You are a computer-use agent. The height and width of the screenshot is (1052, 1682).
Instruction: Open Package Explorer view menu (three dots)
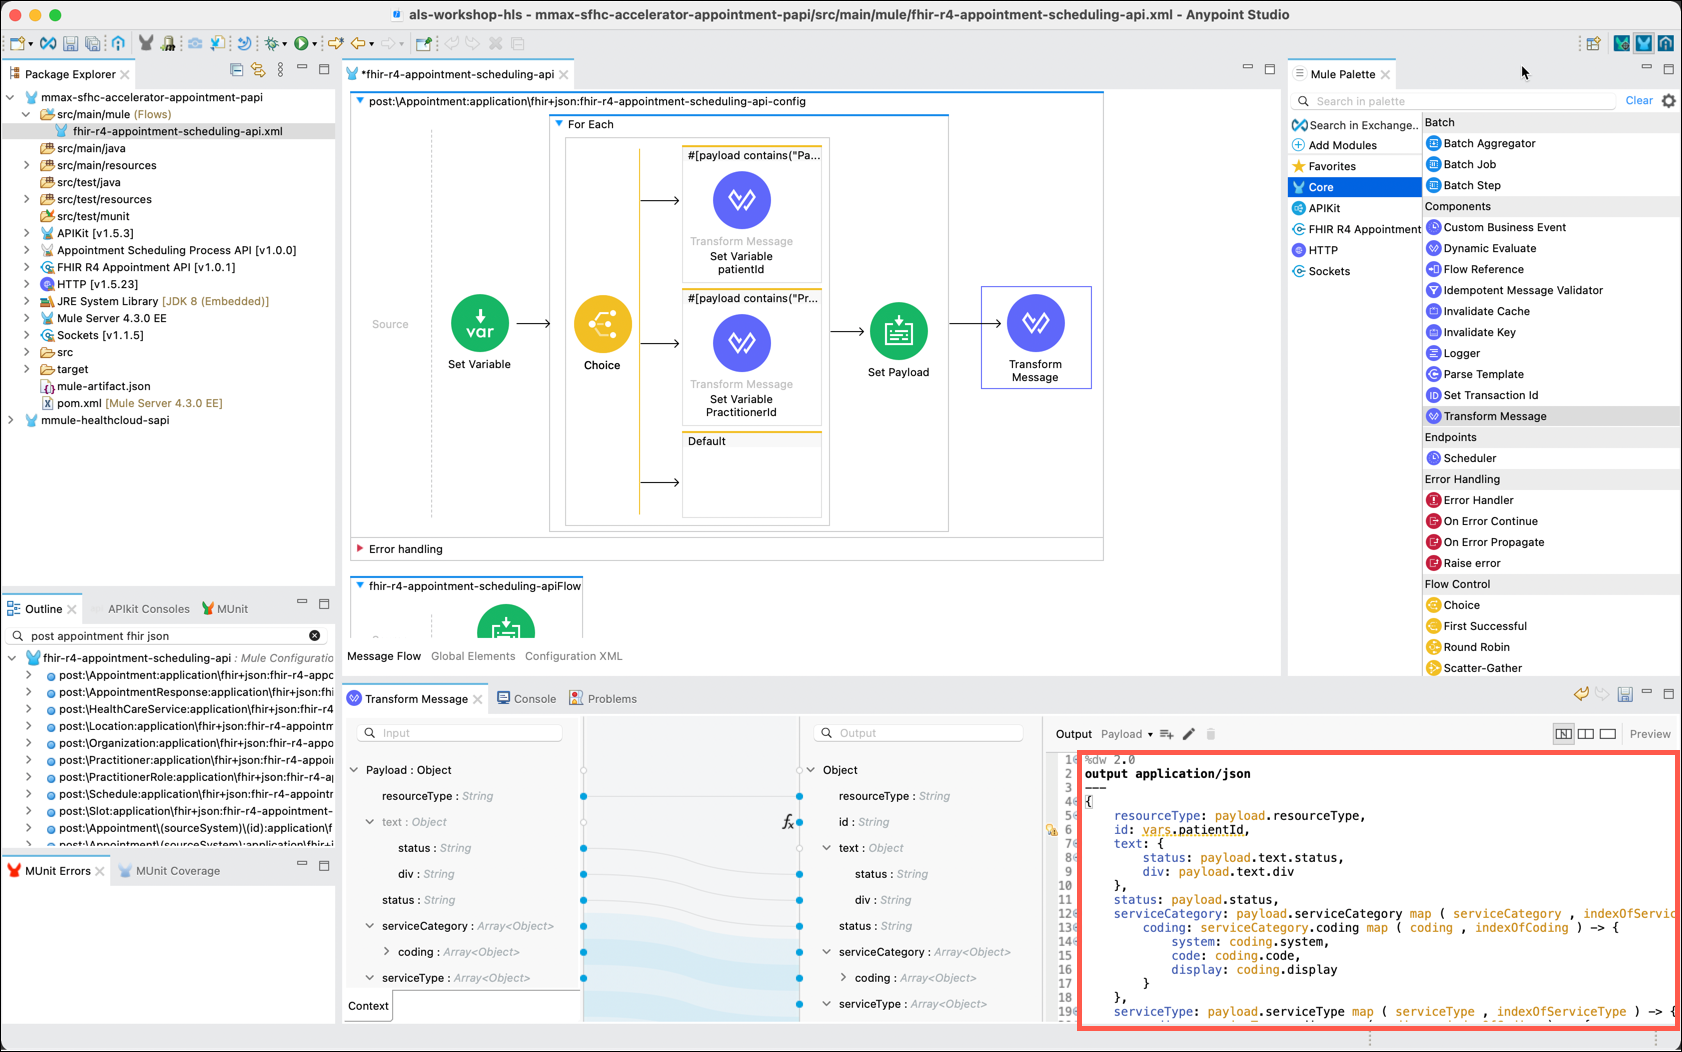(x=280, y=70)
